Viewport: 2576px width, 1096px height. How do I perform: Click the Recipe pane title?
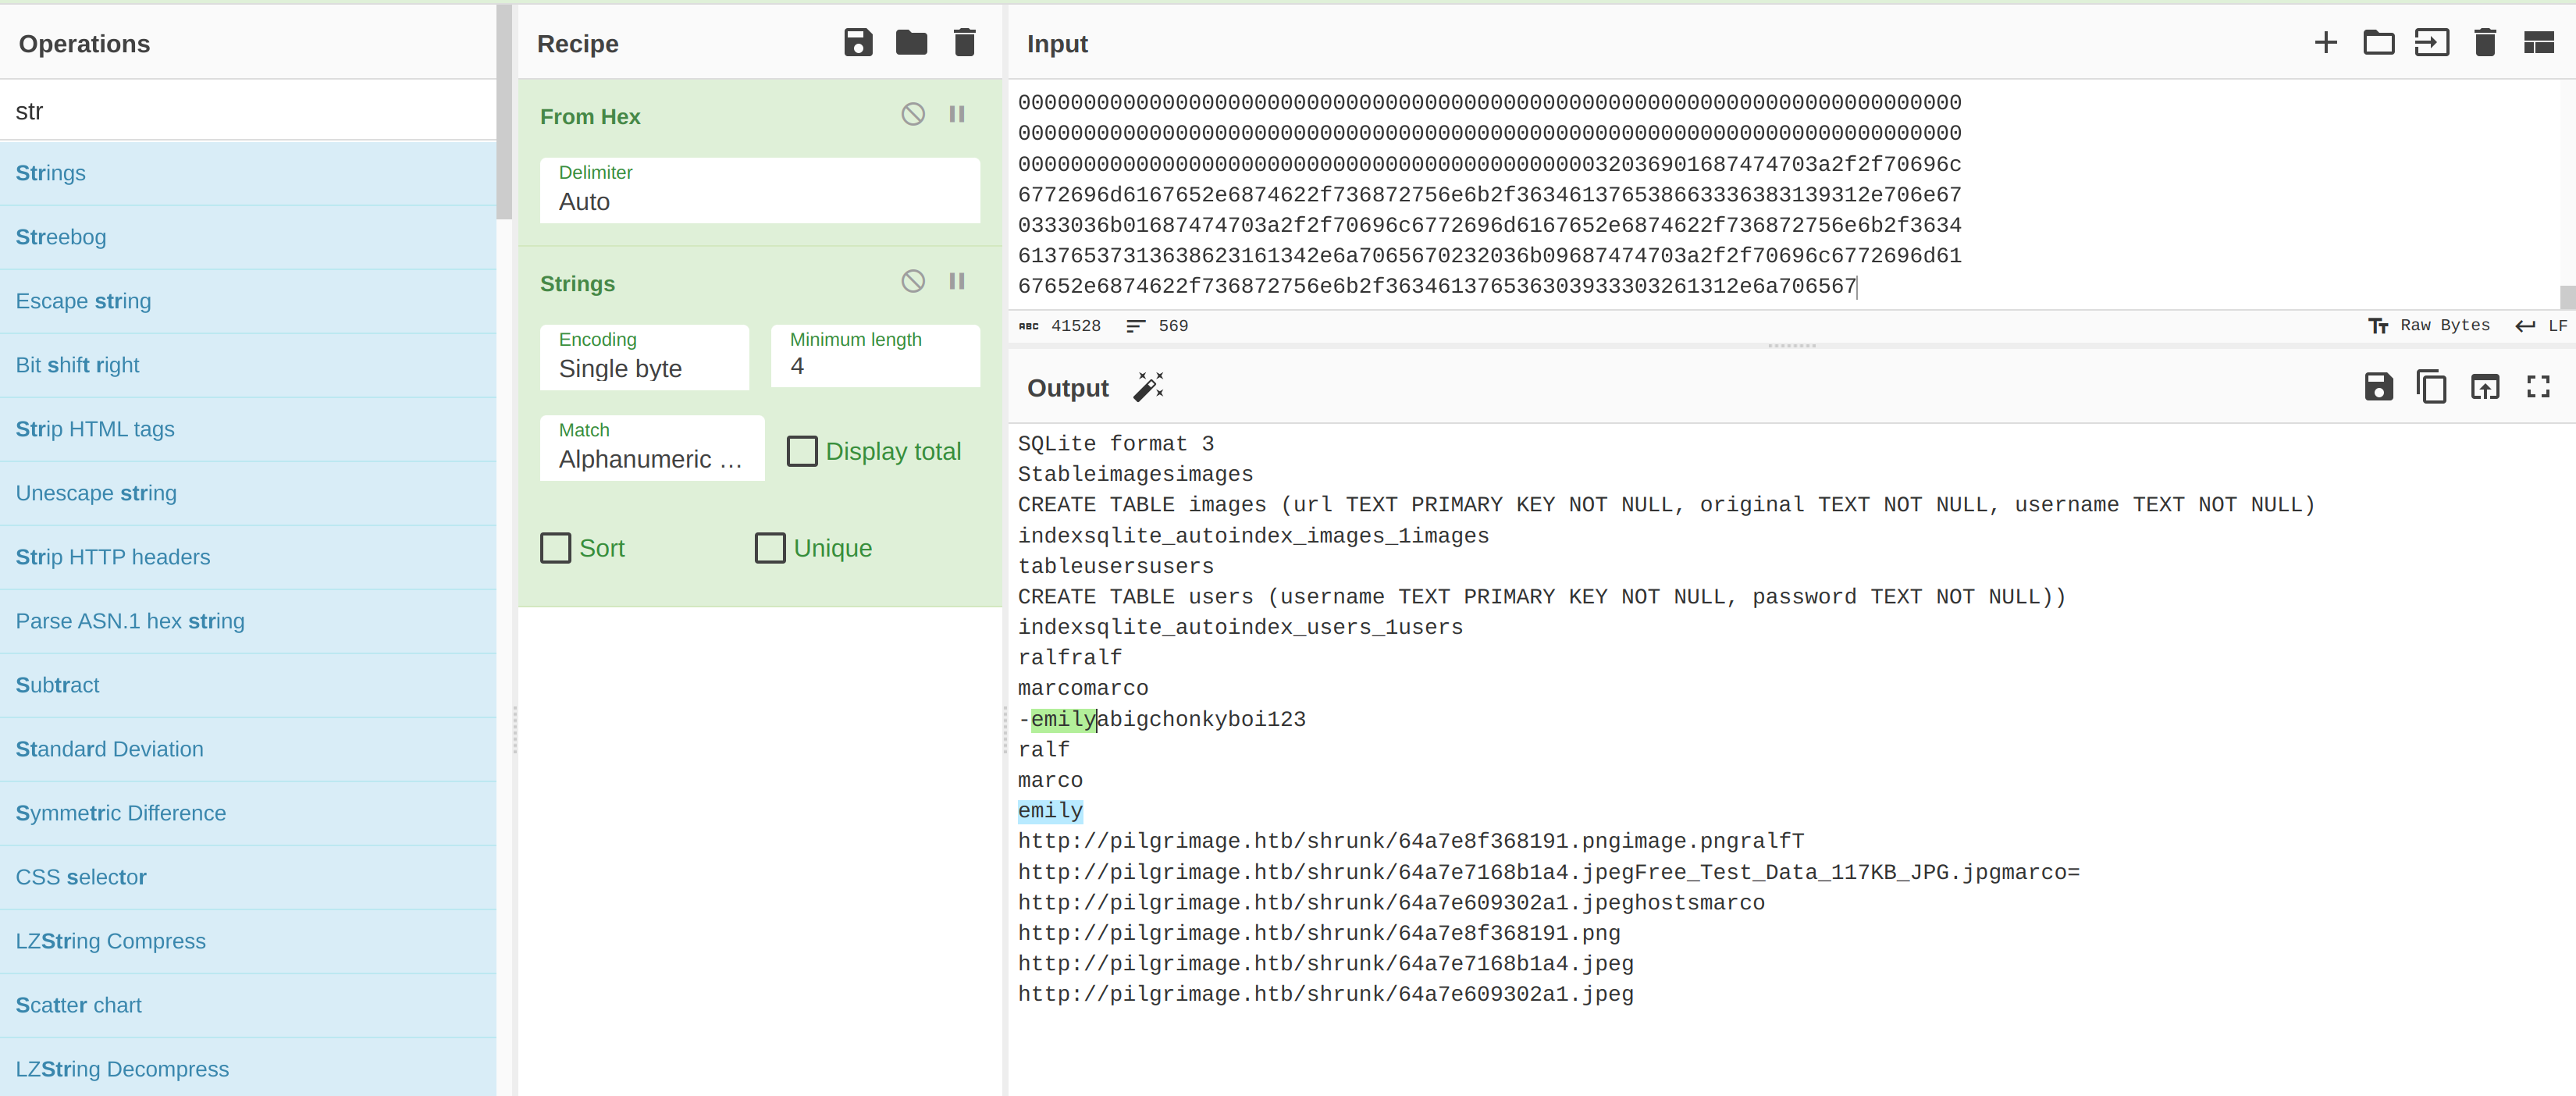point(577,44)
